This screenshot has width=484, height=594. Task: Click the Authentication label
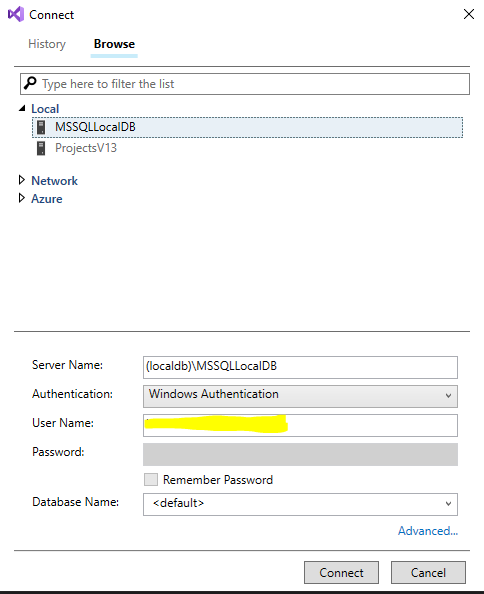[72, 394]
